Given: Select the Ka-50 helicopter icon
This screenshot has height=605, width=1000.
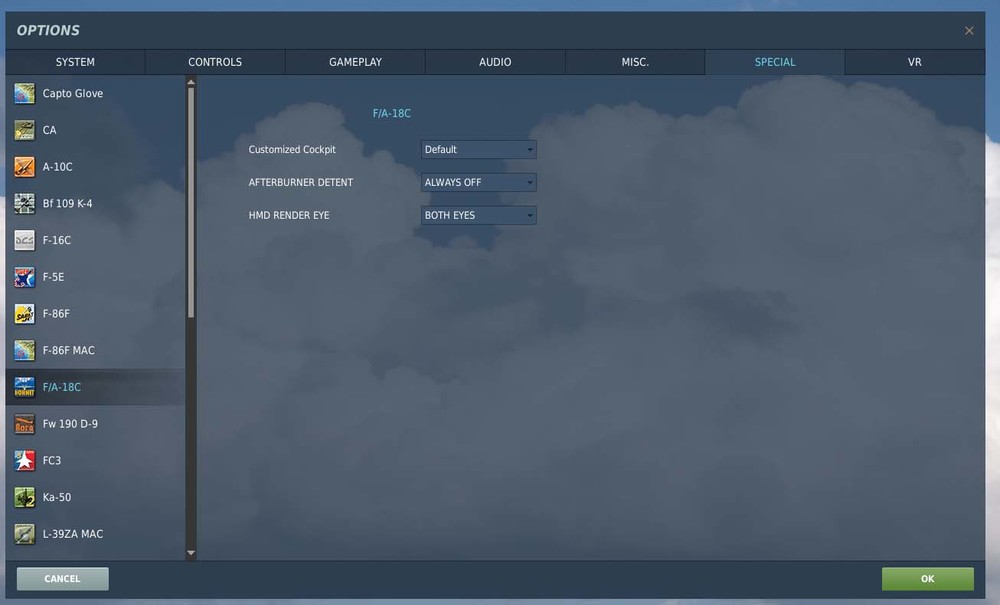Looking at the screenshot, I should pyautogui.click(x=24, y=497).
